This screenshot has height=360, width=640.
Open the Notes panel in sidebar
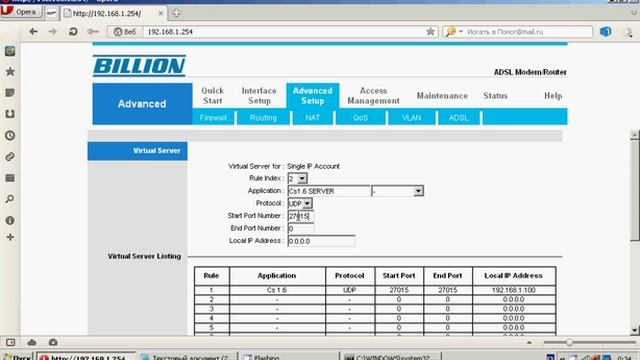pos(10,93)
